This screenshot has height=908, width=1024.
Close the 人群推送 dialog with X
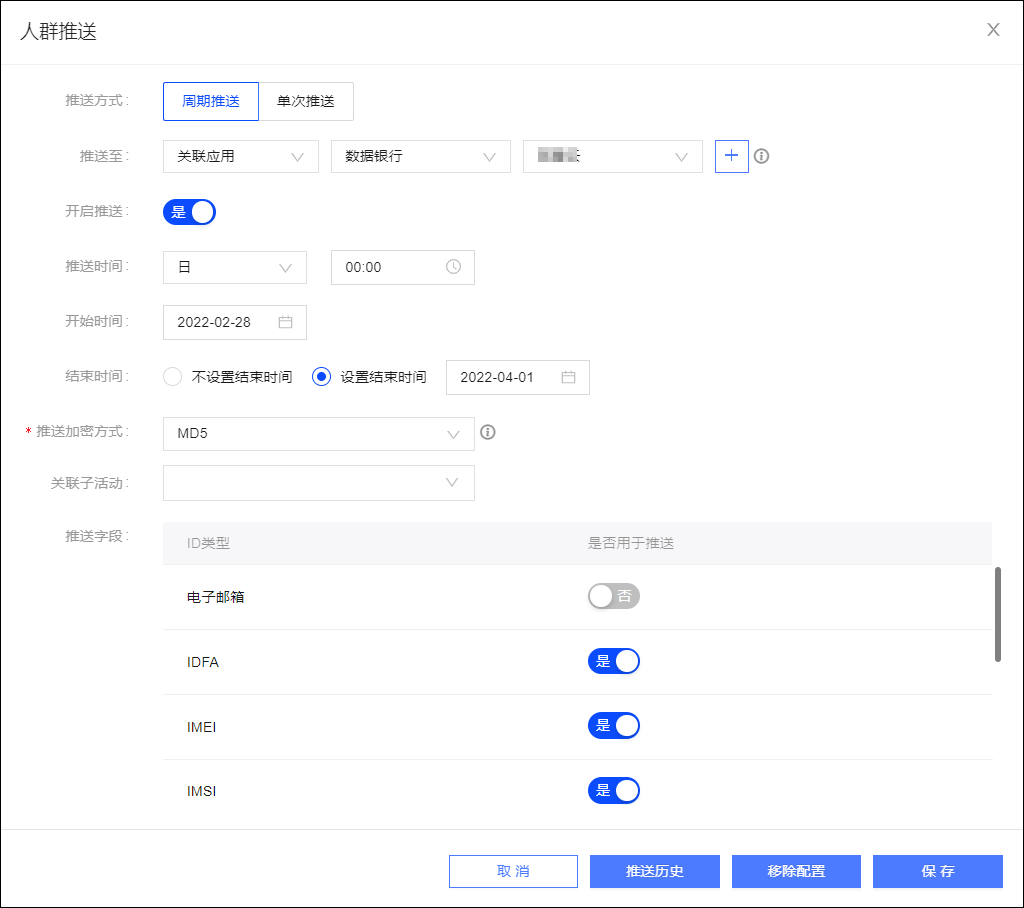tap(993, 30)
